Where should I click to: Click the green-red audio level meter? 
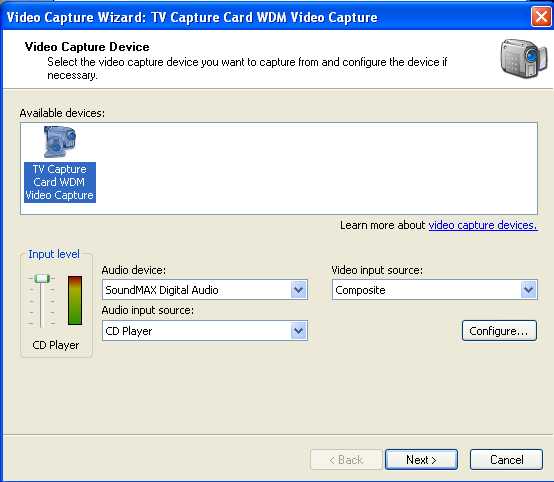coord(75,300)
